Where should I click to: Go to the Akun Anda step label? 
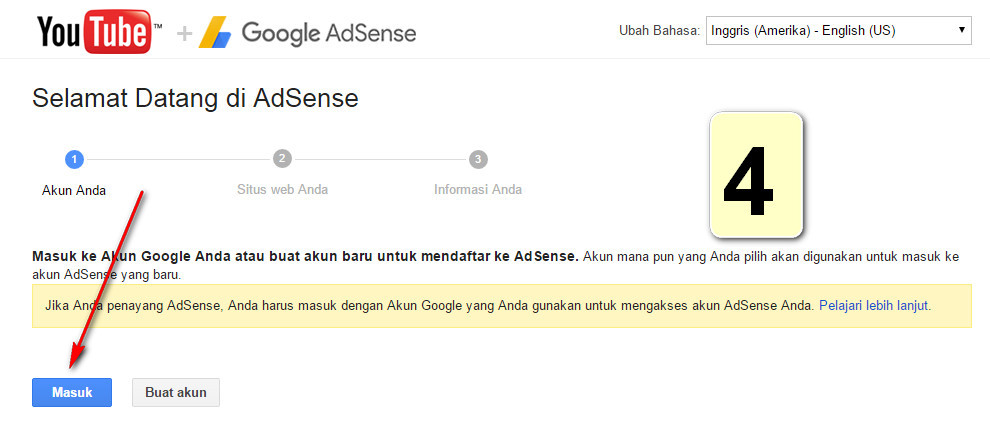click(73, 190)
